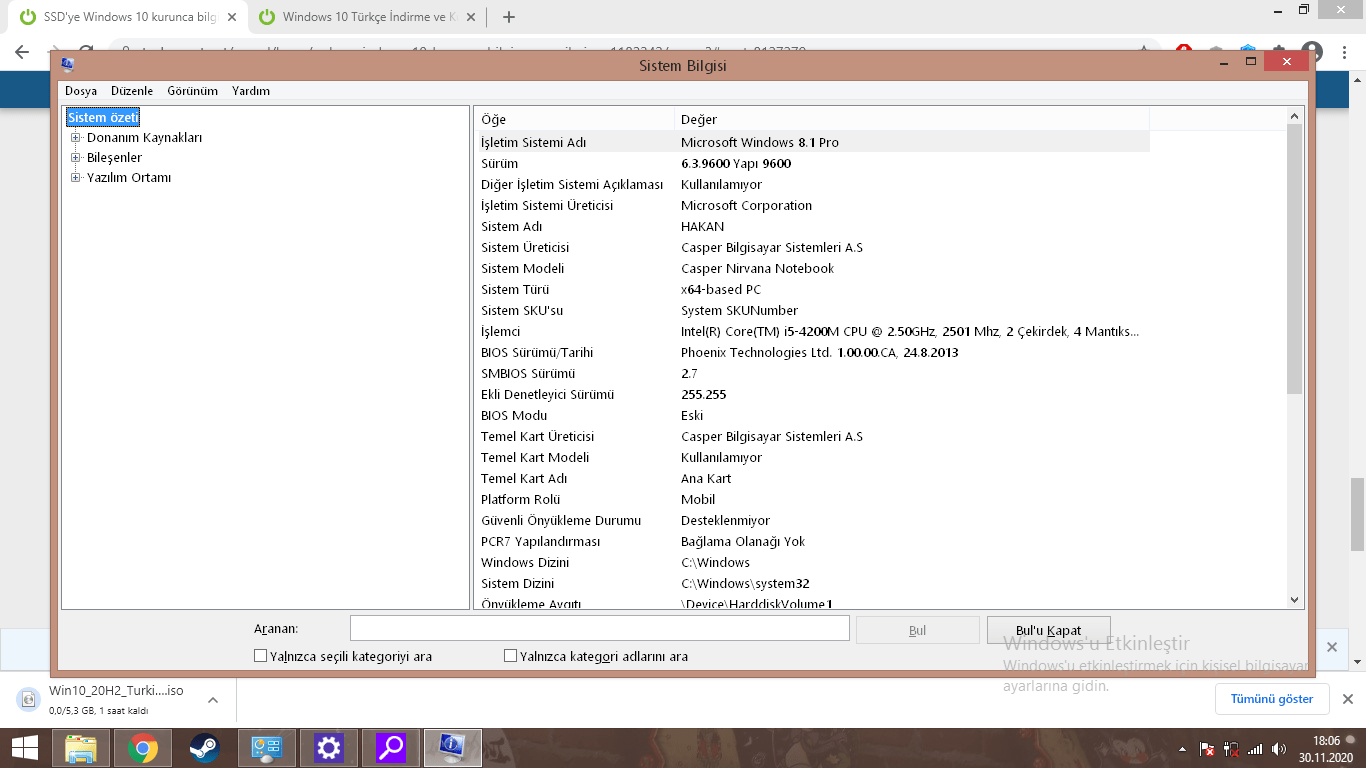Click the Sistem Bilgisi taskbar icon
1366x768 pixels.
[453, 748]
